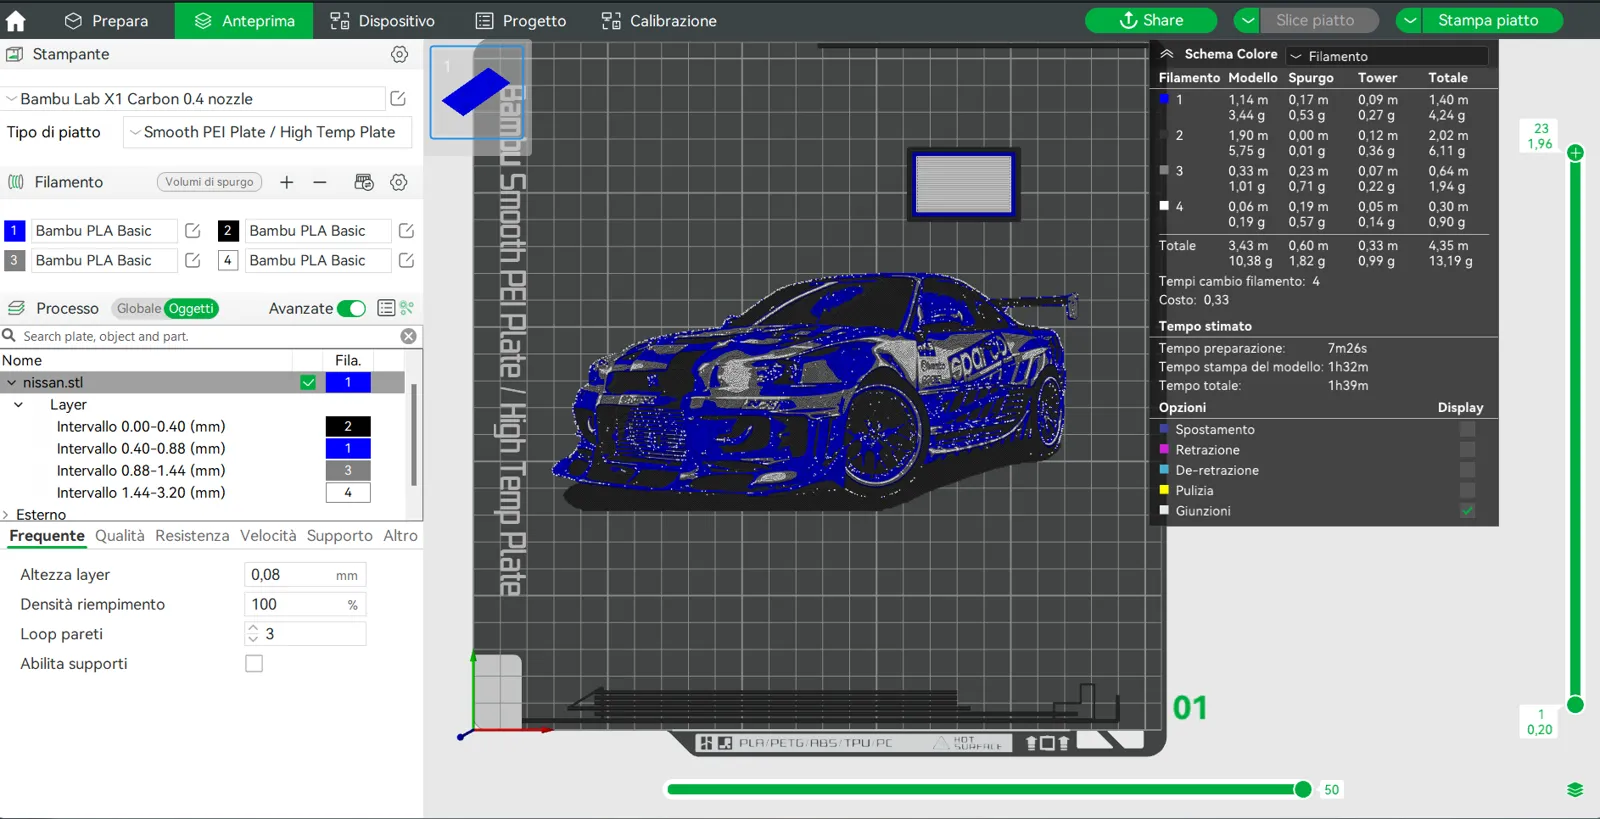The width and height of the screenshot is (1600, 819).
Task: Enable Spostamento display checkbox
Action: tap(1467, 429)
